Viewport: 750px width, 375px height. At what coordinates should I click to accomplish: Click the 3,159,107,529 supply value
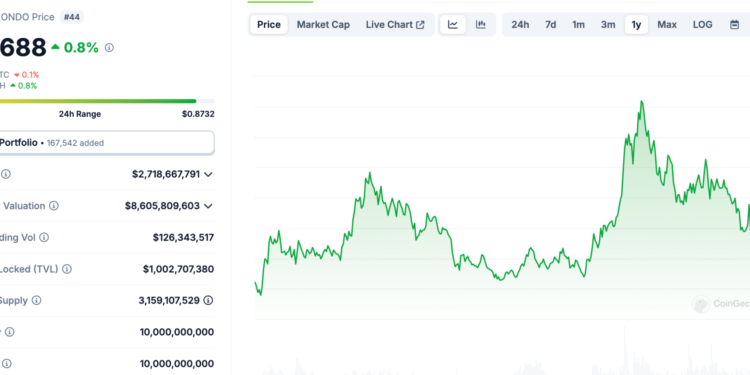tap(169, 300)
